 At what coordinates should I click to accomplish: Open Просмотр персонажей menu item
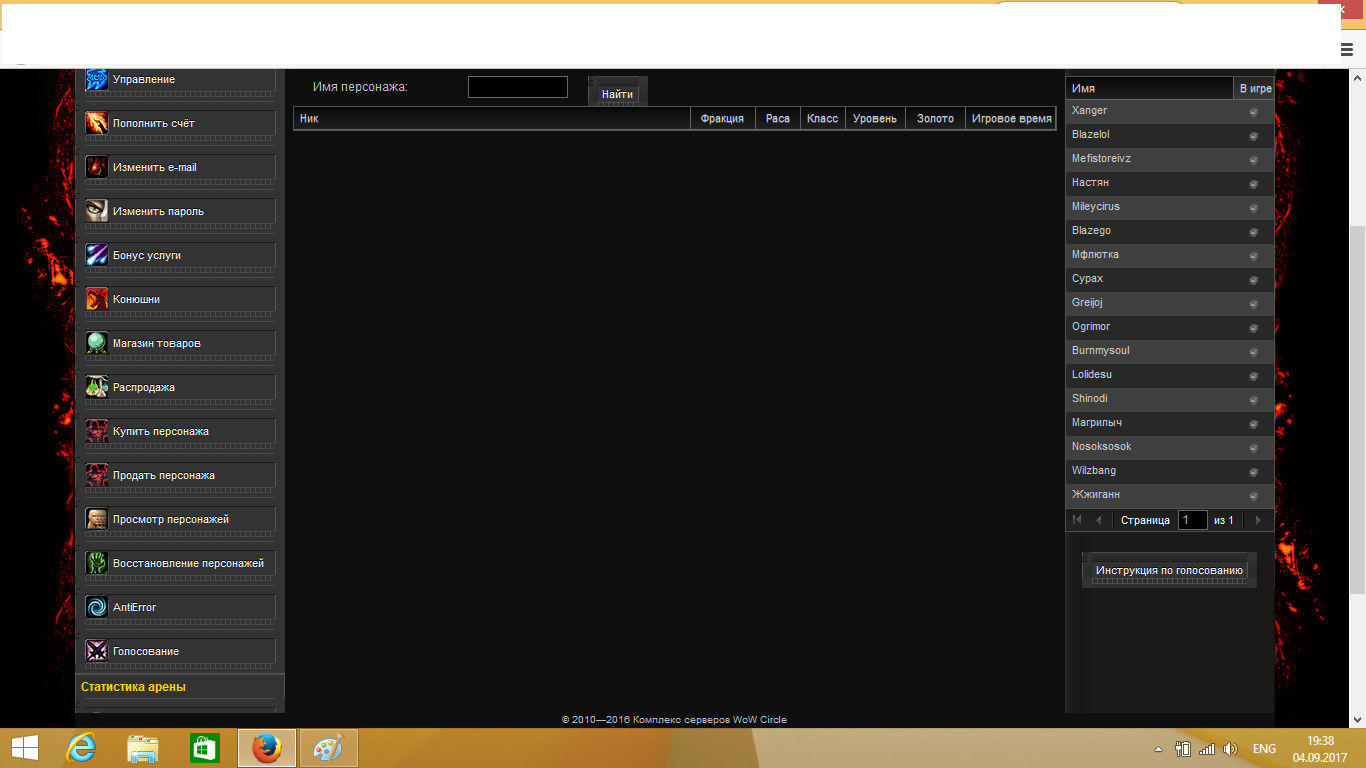[x=171, y=519]
